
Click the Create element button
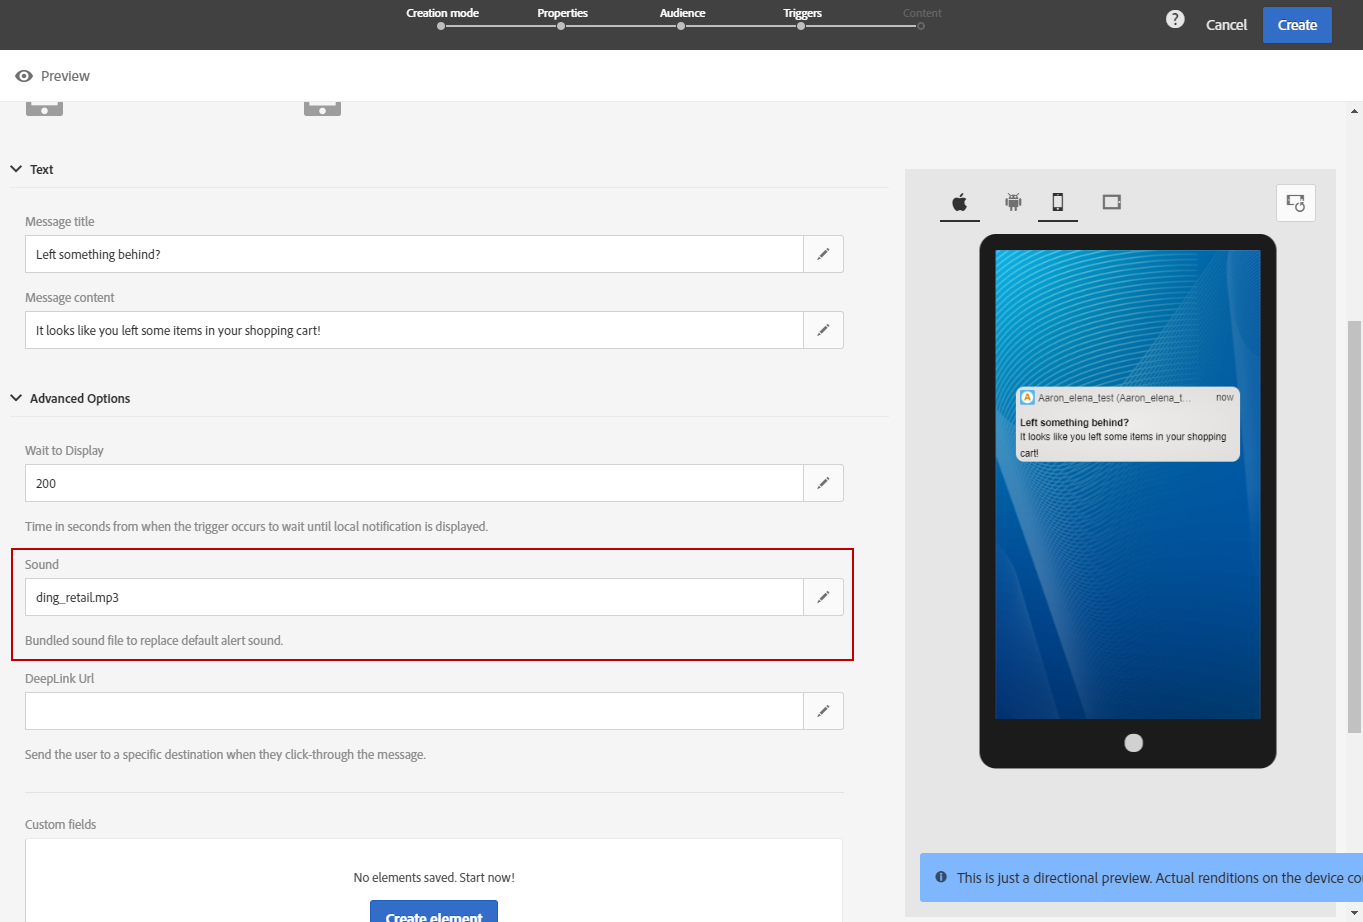coord(434,911)
